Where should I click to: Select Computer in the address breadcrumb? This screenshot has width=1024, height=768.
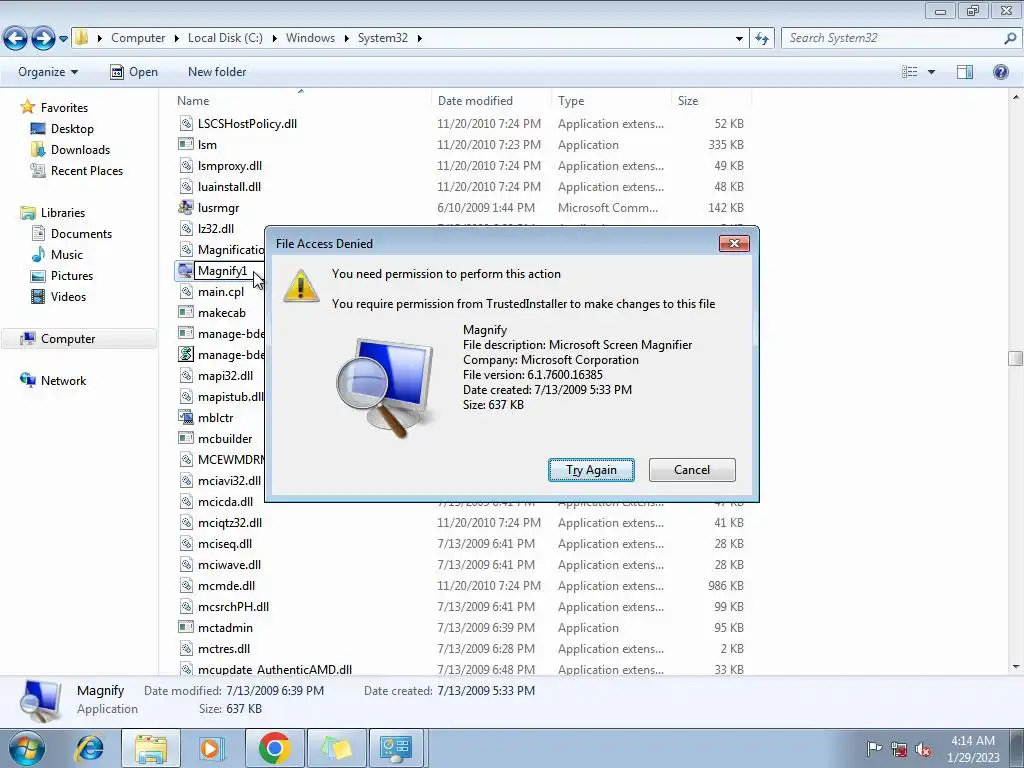[138, 38]
